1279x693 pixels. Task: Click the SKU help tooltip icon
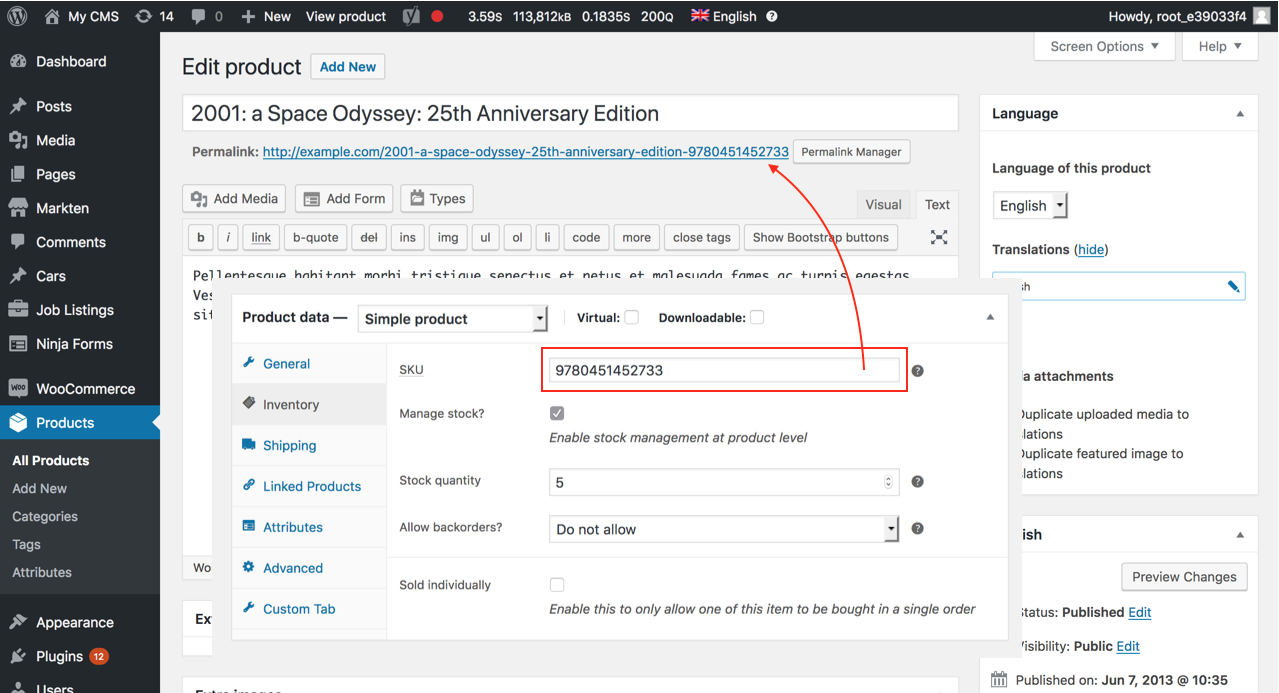click(x=917, y=370)
